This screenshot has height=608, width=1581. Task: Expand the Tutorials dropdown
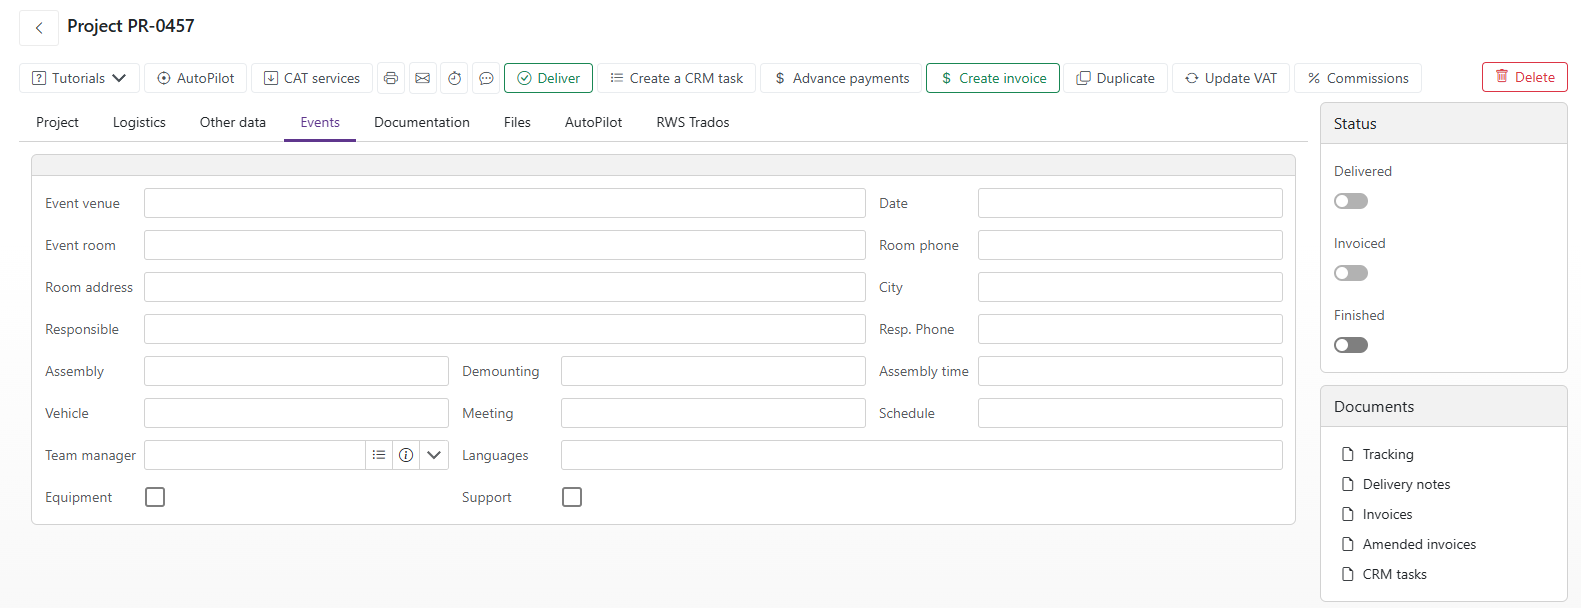pos(79,78)
